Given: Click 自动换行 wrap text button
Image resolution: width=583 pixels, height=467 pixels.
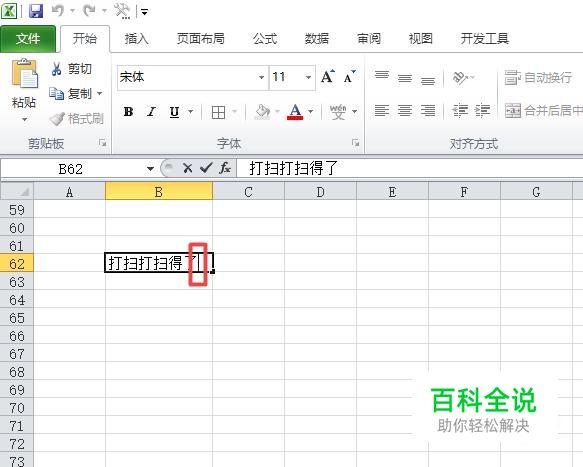Looking at the screenshot, I should pos(538,77).
